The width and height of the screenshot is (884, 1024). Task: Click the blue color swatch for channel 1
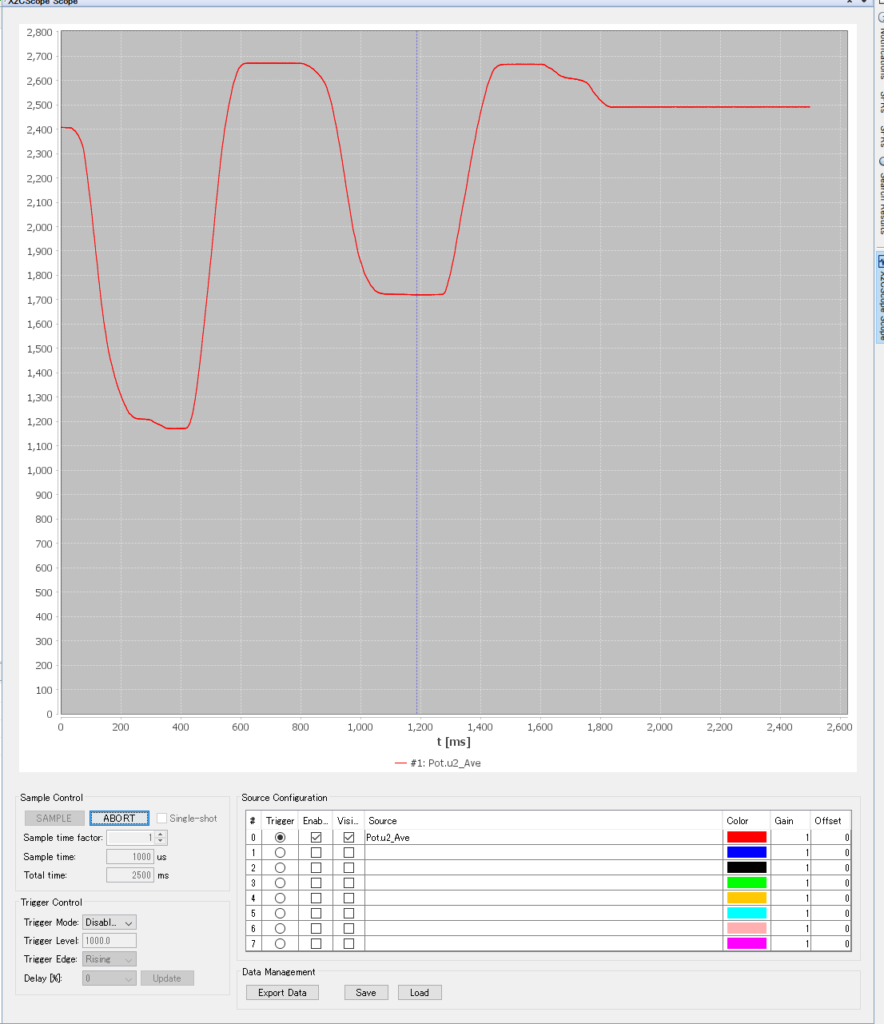point(746,852)
